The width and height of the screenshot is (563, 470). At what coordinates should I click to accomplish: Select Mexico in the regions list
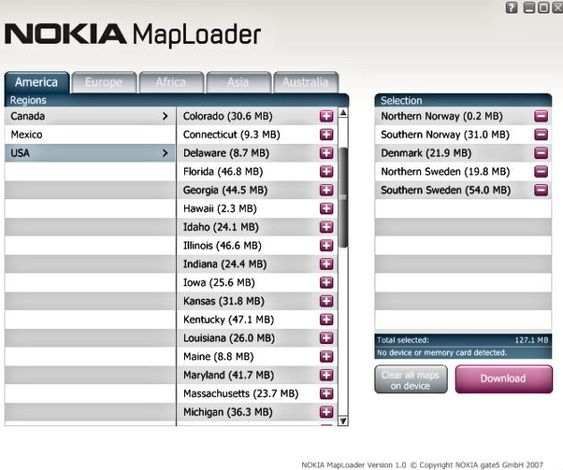tap(90, 135)
